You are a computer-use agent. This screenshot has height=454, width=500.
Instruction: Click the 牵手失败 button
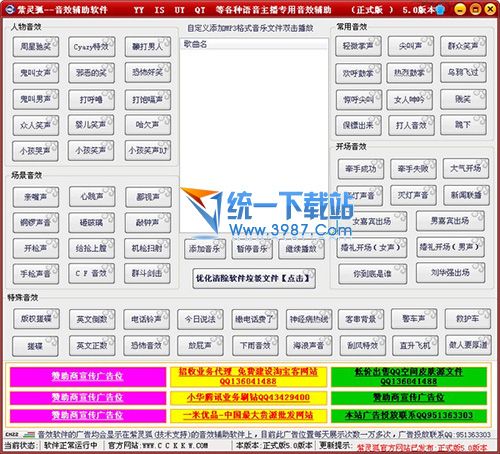point(413,169)
